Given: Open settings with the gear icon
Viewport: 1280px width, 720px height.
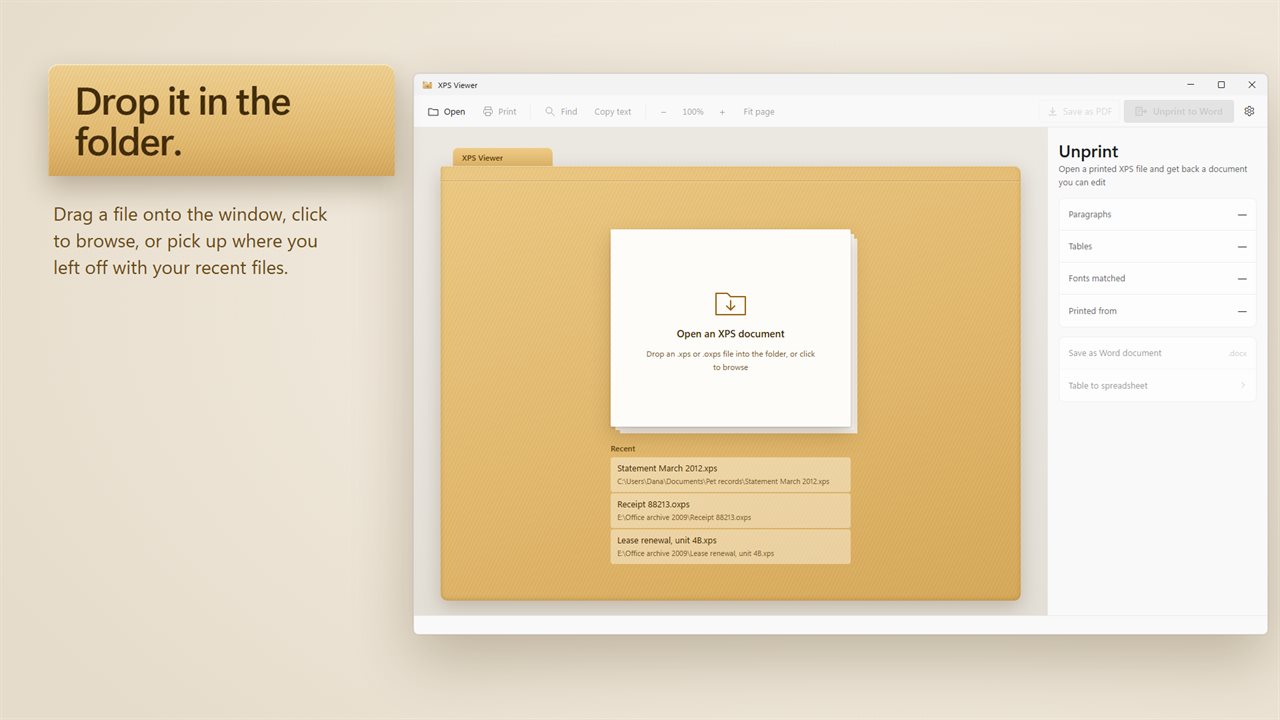Looking at the screenshot, I should click(1249, 112).
